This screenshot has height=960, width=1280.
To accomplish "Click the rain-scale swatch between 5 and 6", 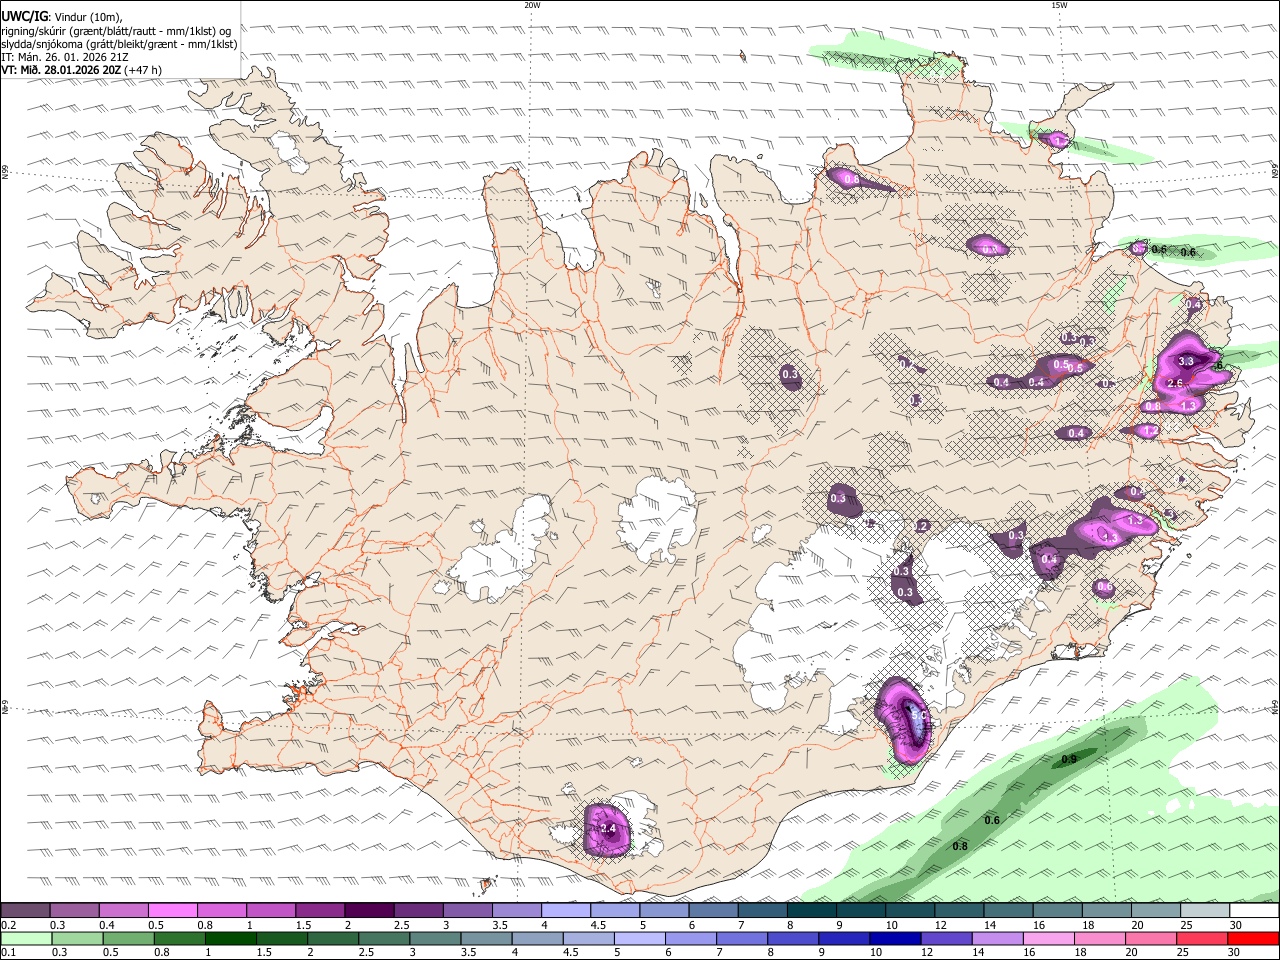I will click(x=640, y=938).
